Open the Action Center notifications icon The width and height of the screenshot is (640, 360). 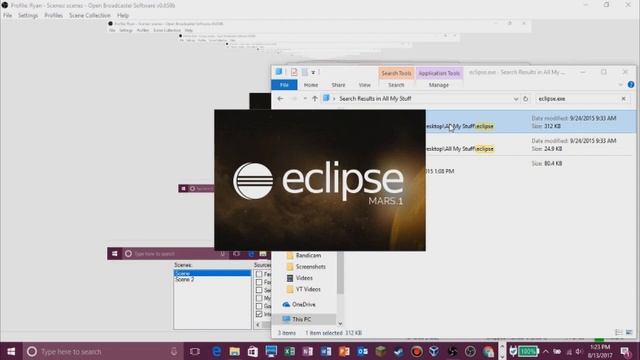(x=625, y=351)
